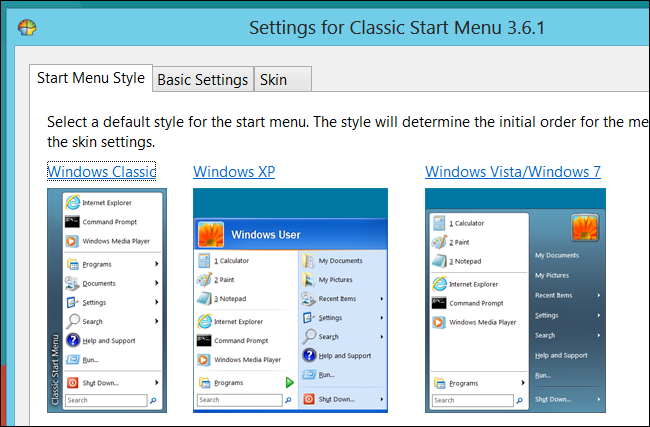Click the flower user picture in Windows XP preview
Viewport: 650px width, 427px height.
(x=211, y=234)
